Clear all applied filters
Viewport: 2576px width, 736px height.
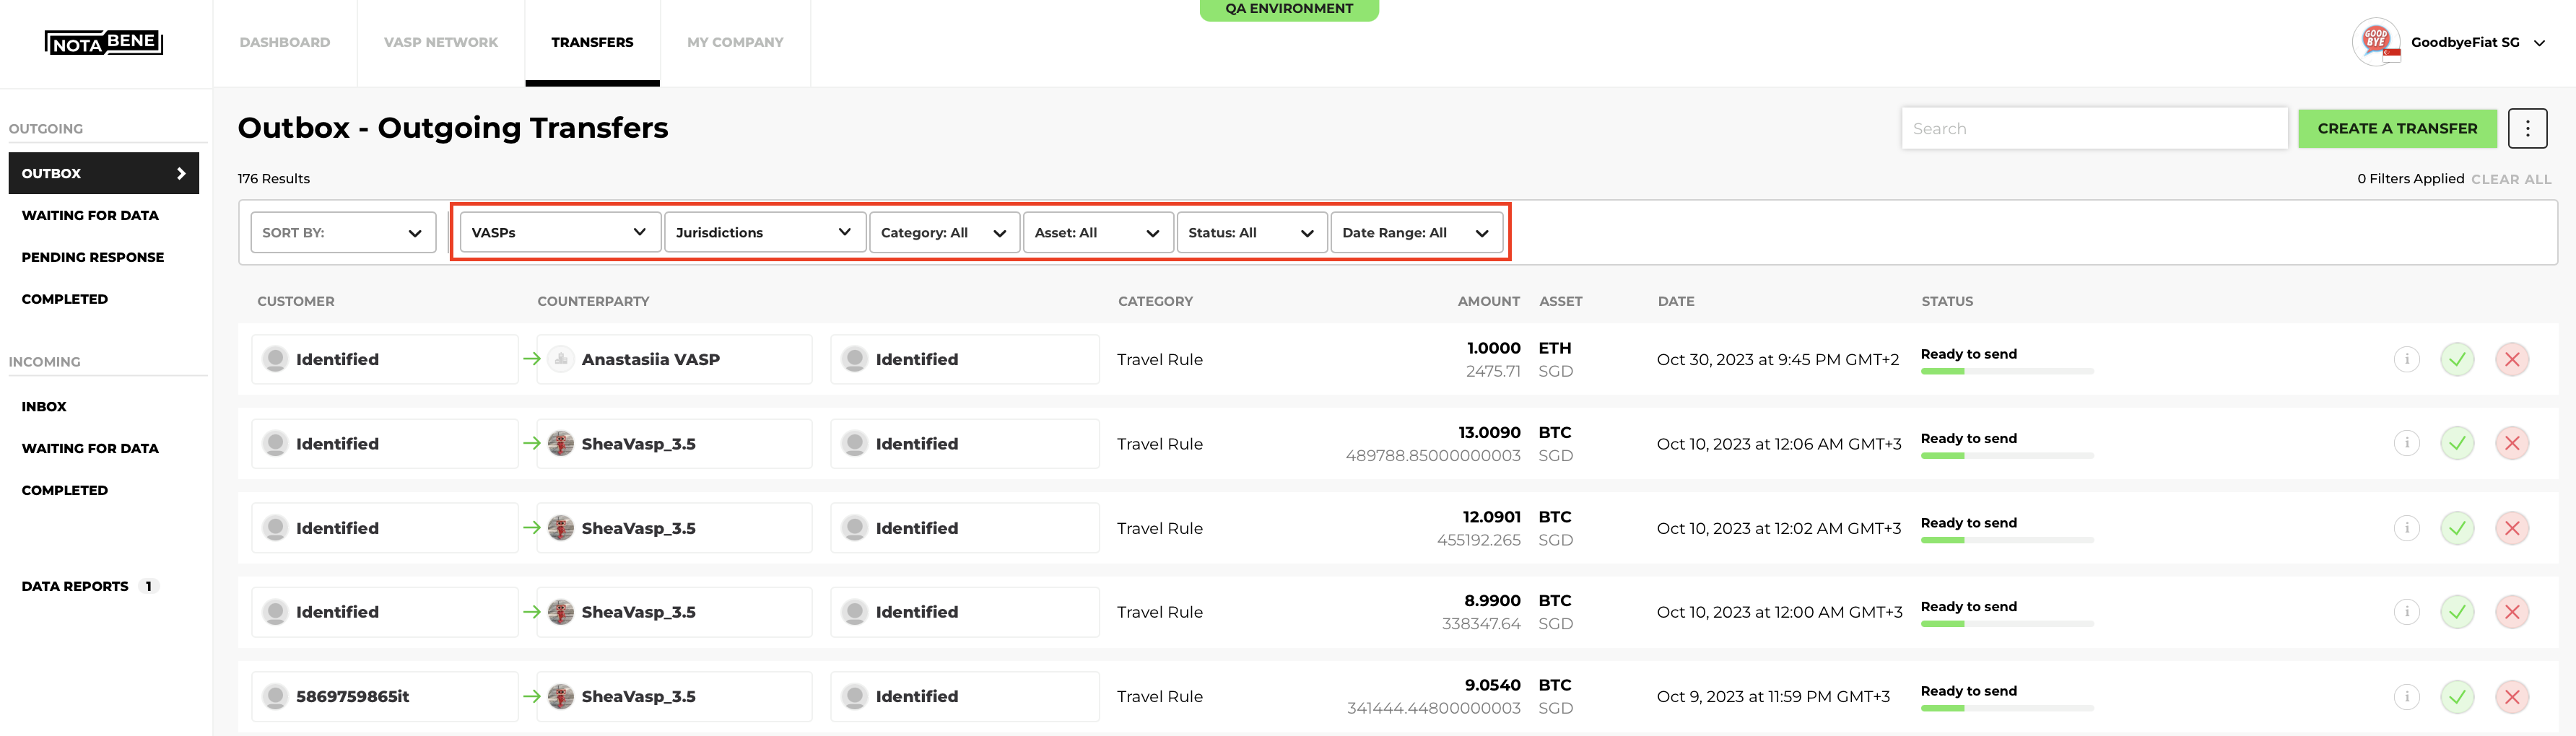(x=2511, y=179)
